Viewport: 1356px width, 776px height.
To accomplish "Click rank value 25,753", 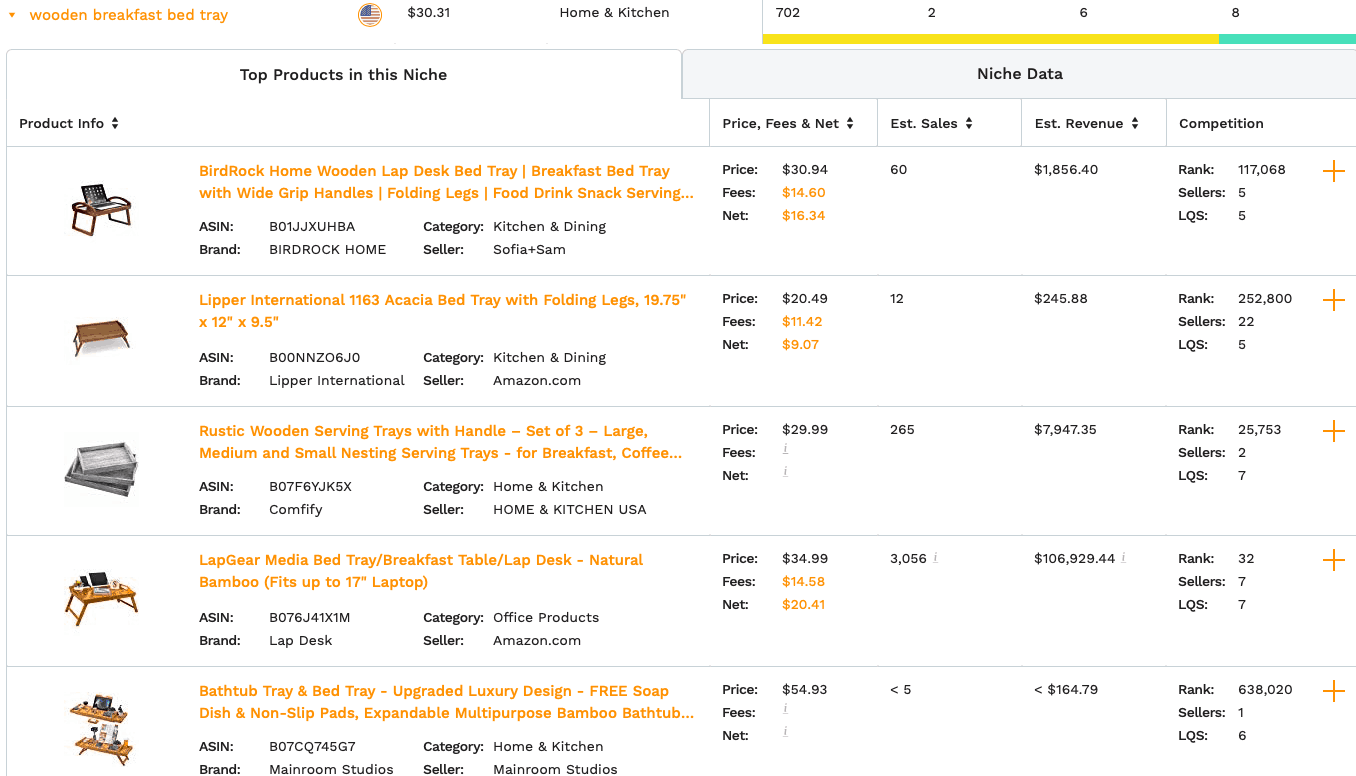I will pyautogui.click(x=1260, y=429).
